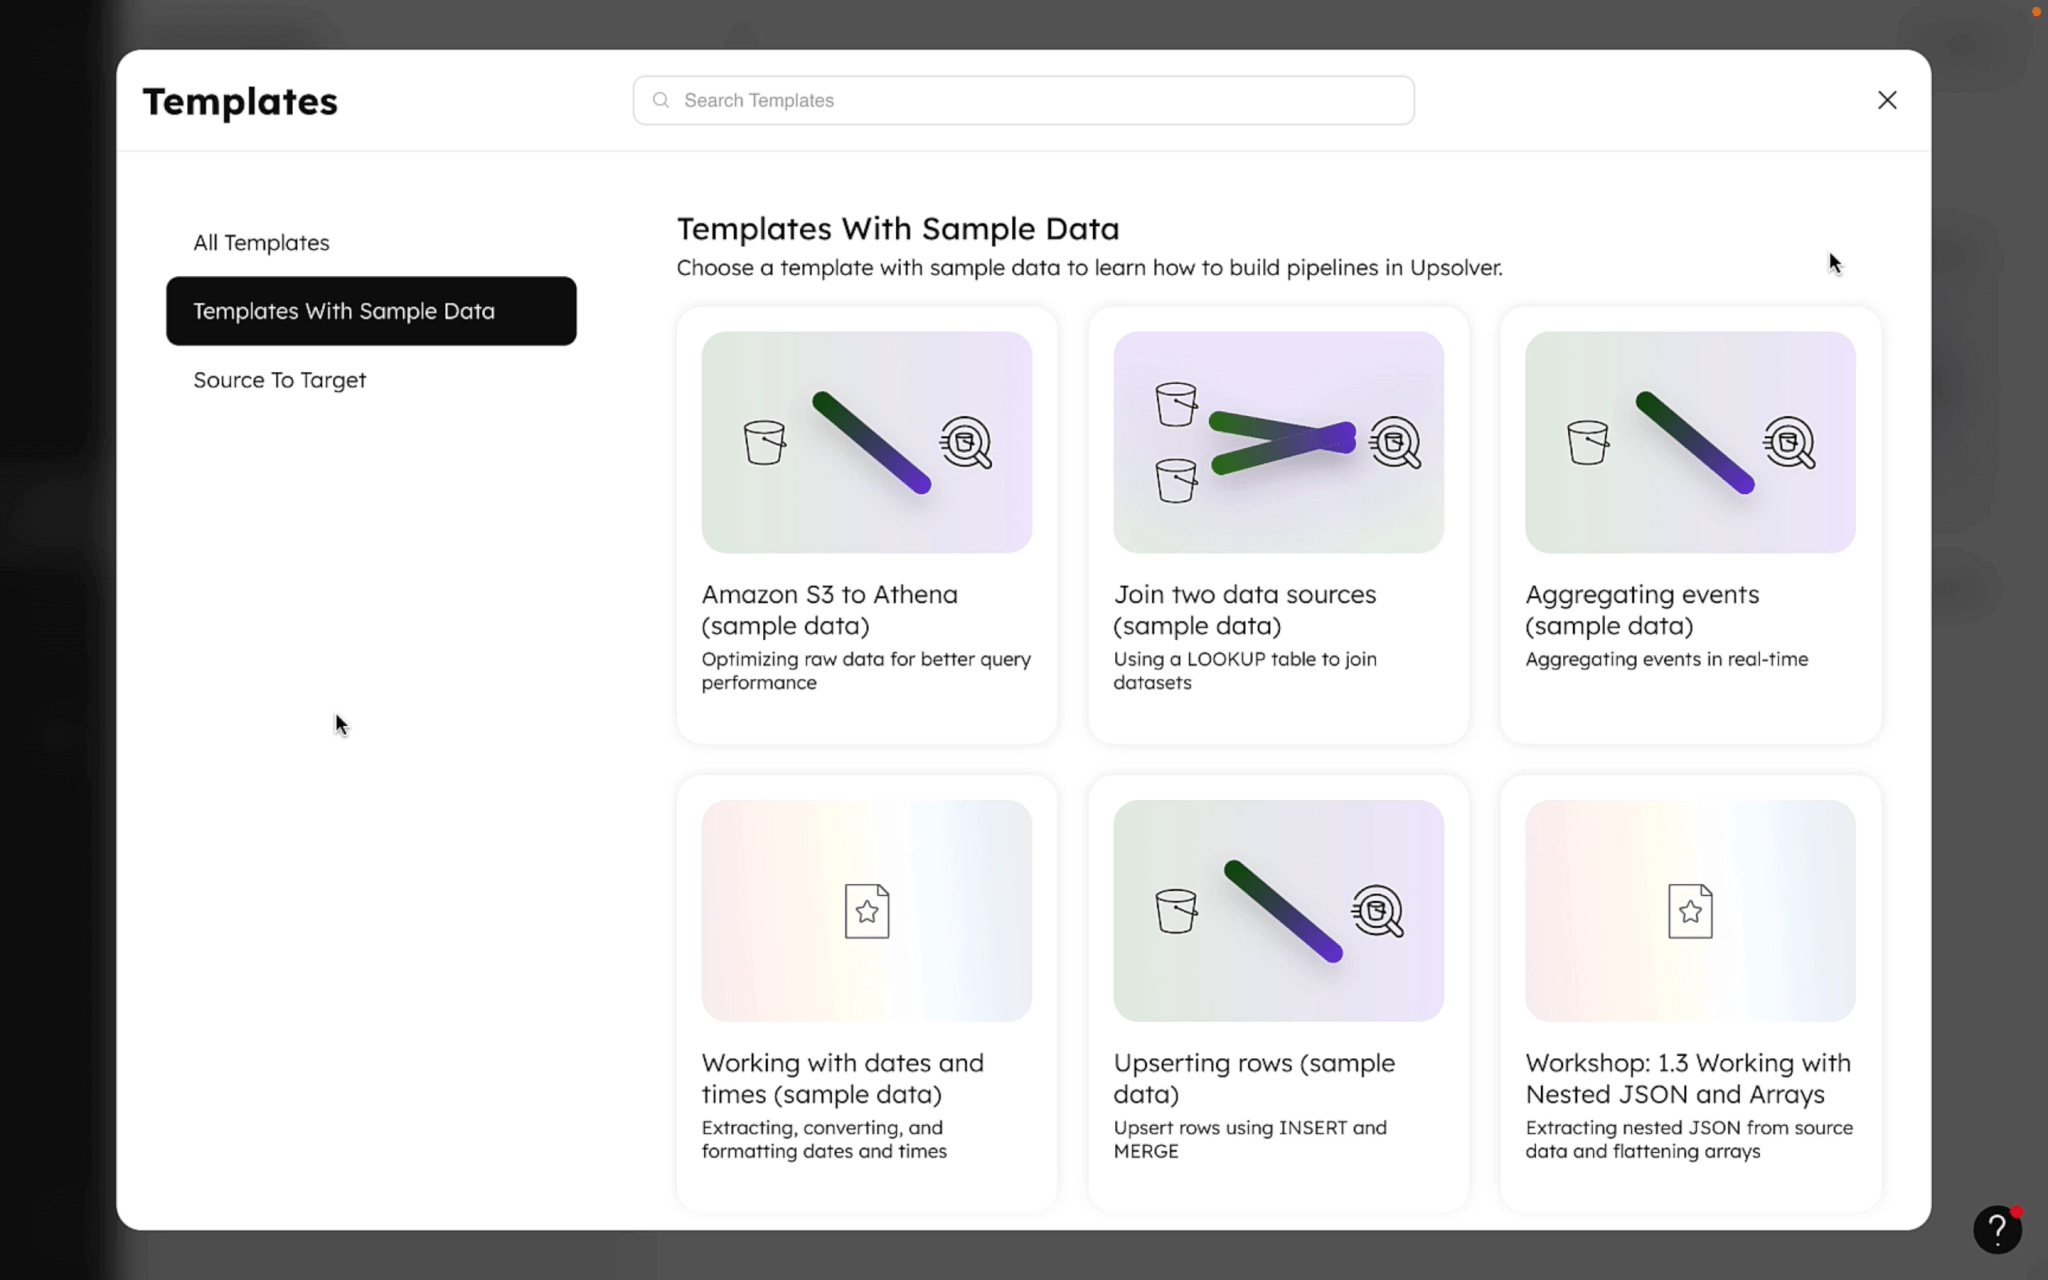This screenshot has width=2048, height=1280.
Task: Click the search magnifier icon in the search bar
Action: (660, 100)
